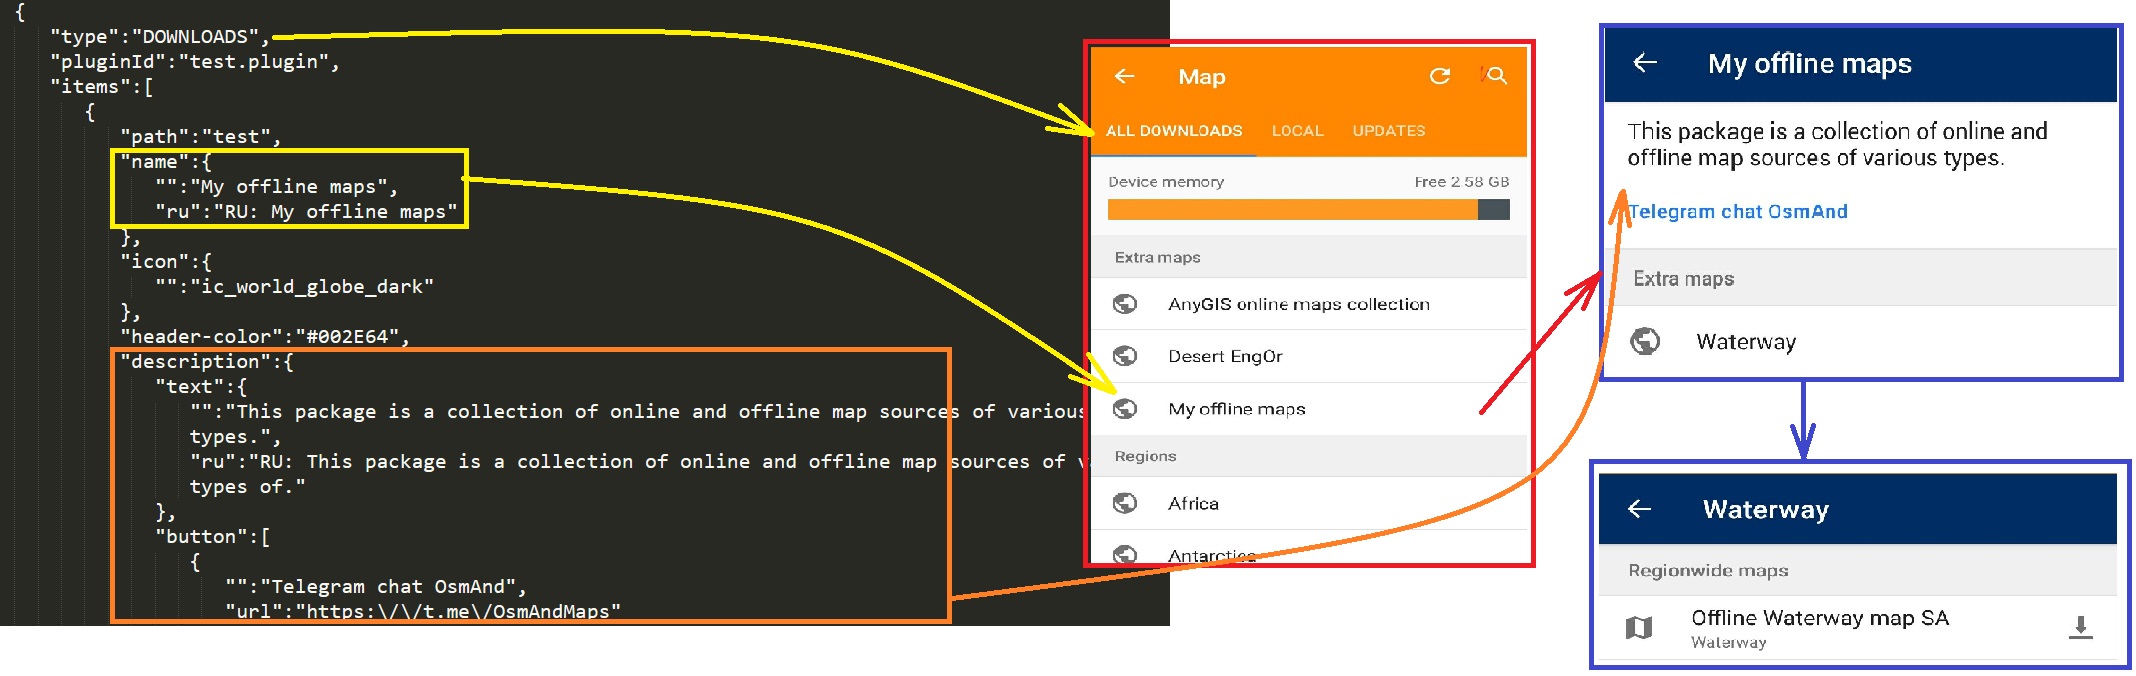Select the Waterway entry under Extra maps
Viewport: 2136px width, 676px height.
1746,342
